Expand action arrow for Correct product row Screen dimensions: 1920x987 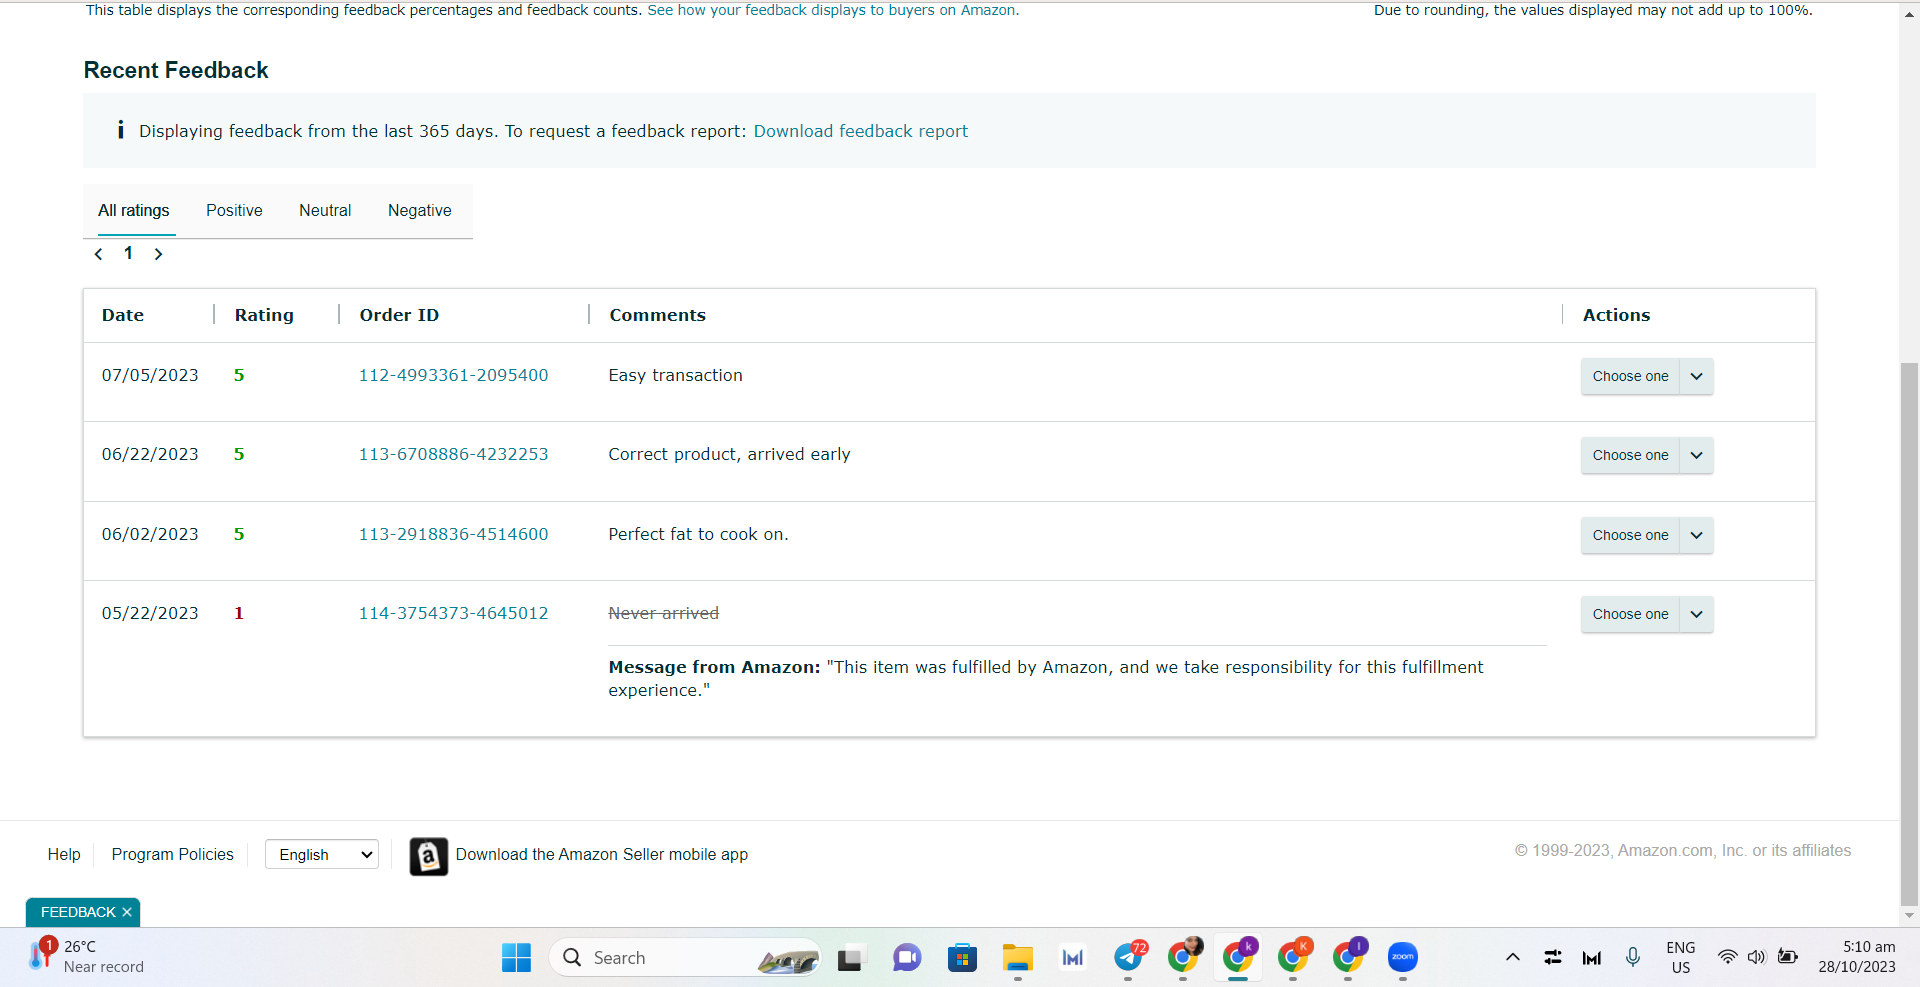coord(1697,455)
